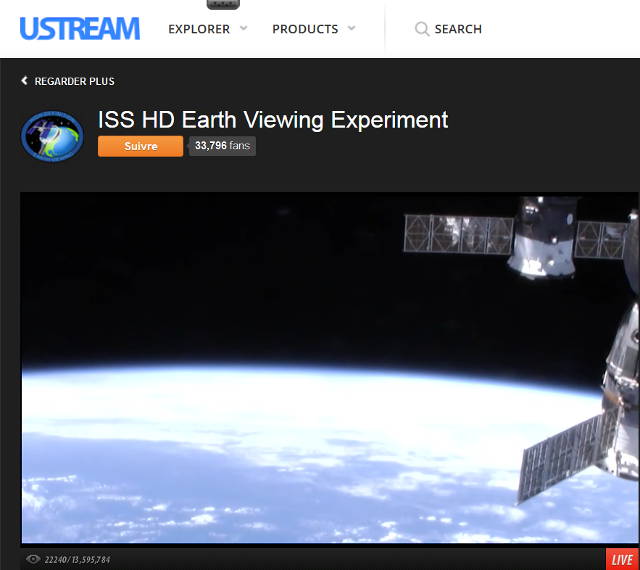This screenshot has width=640, height=570.
Task: Follow the channel with Suivre button
Action: 140,146
